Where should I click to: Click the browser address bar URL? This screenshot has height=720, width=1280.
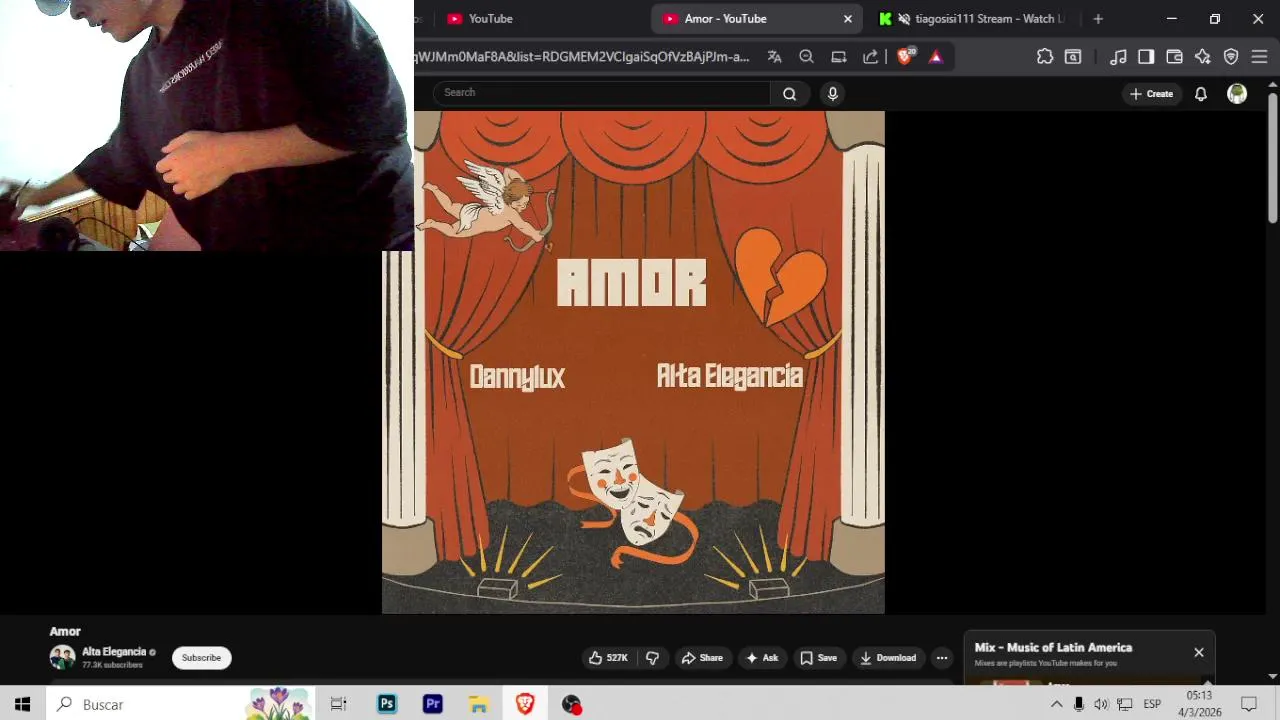582,57
